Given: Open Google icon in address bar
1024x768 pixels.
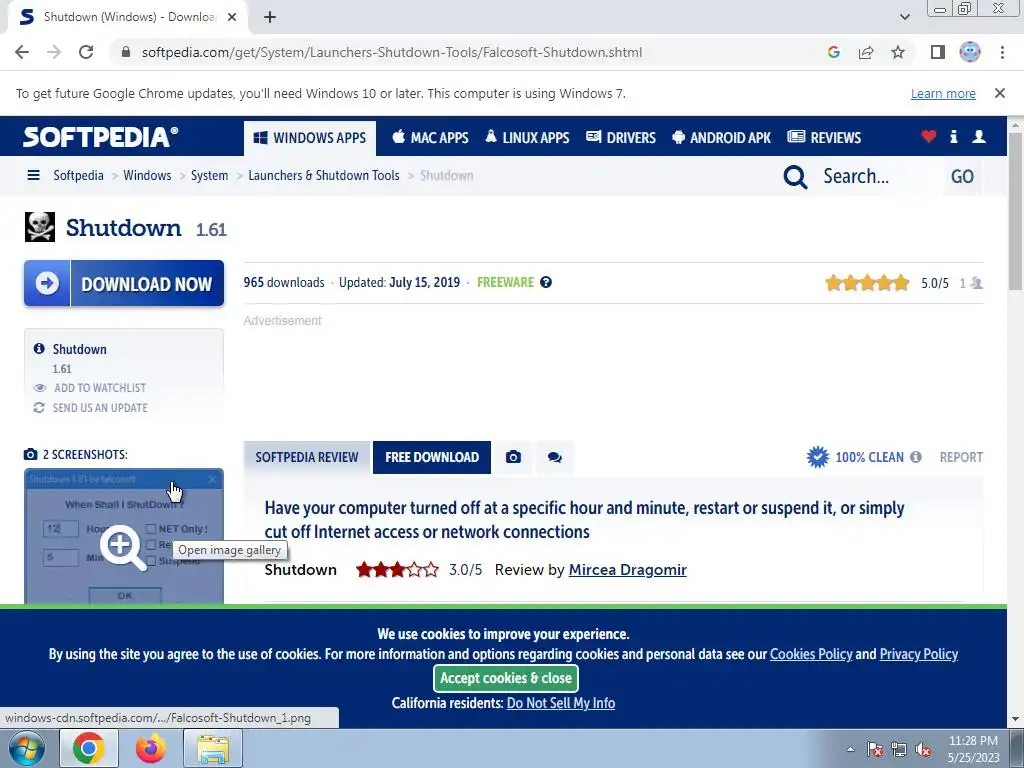Looking at the screenshot, I should pyautogui.click(x=833, y=52).
